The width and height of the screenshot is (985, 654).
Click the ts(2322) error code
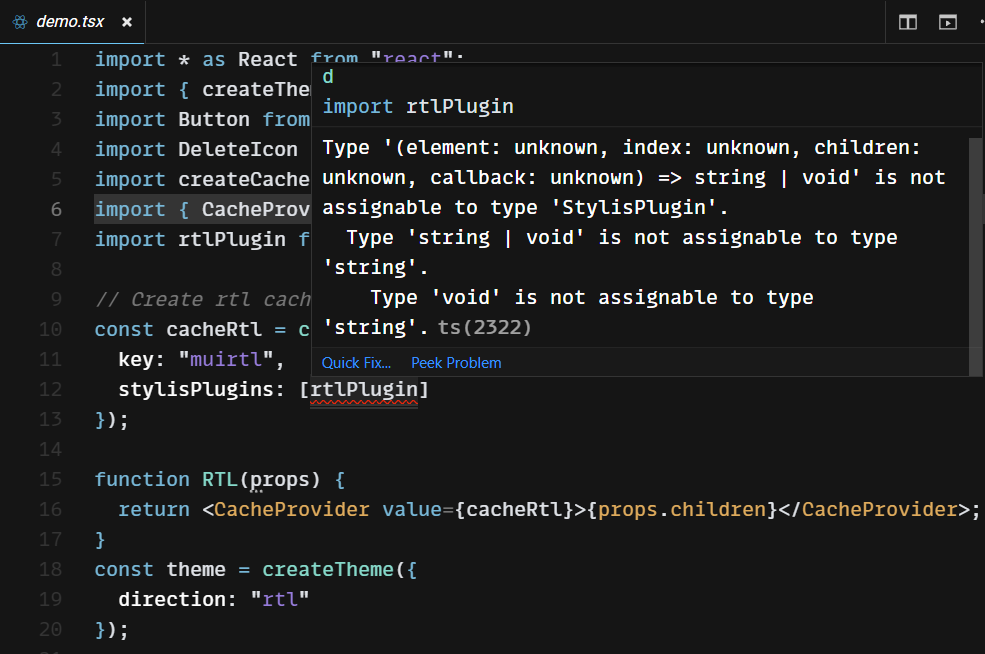(x=484, y=327)
